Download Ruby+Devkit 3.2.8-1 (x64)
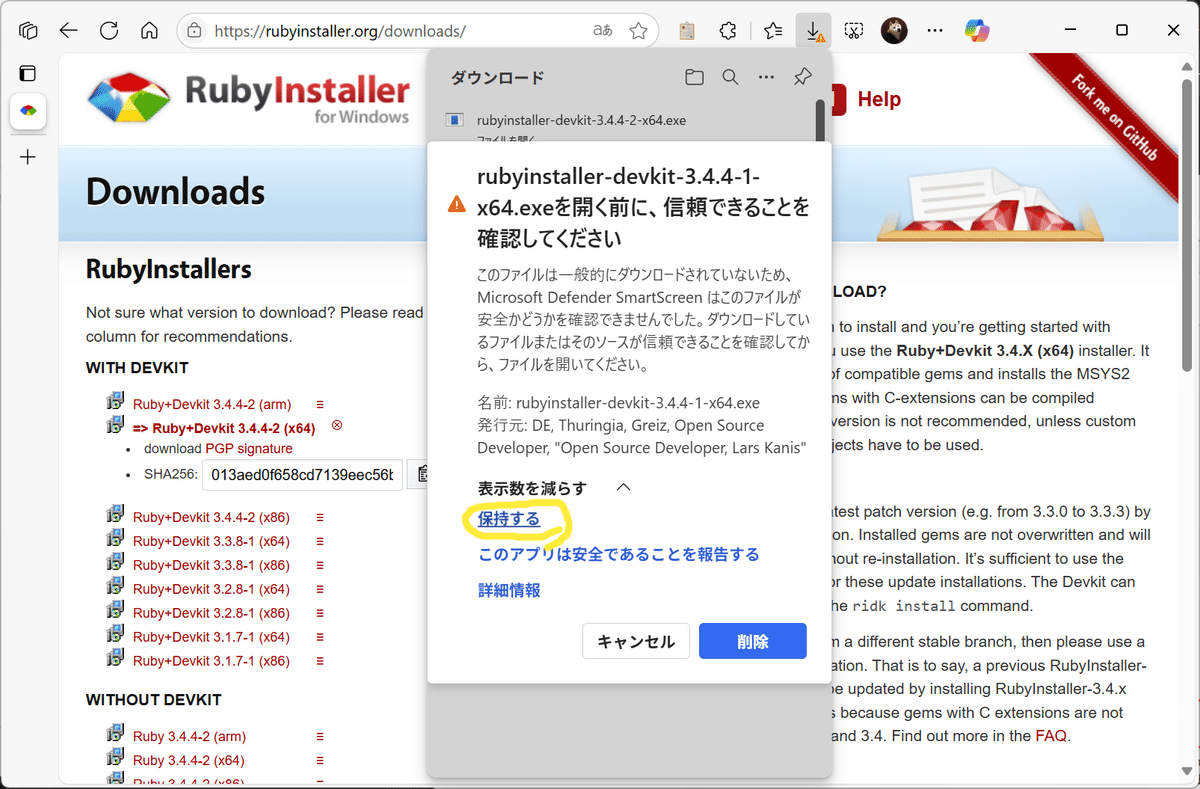The width and height of the screenshot is (1200, 789). (x=211, y=589)
